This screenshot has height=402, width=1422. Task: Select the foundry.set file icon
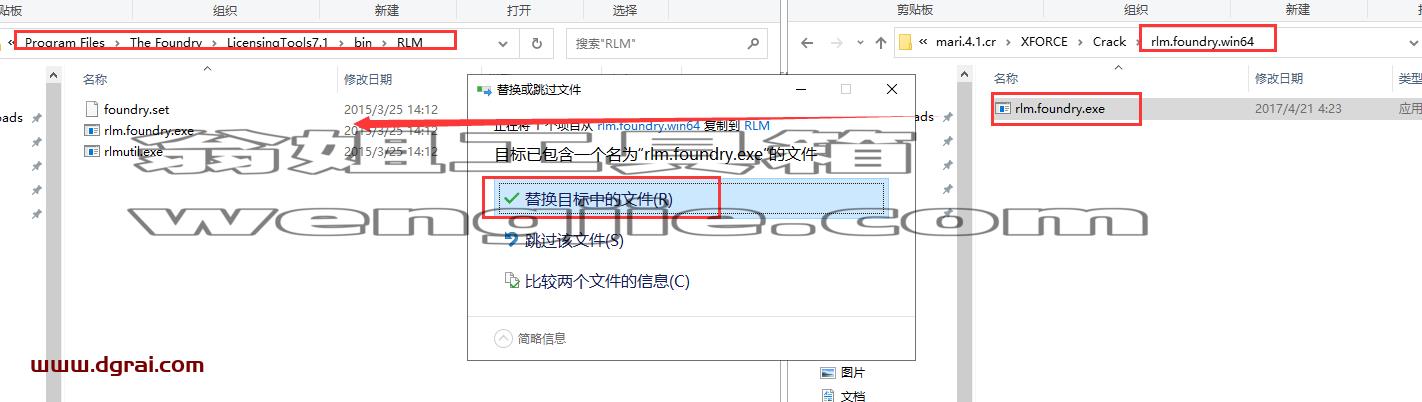[x=92, y=109]
